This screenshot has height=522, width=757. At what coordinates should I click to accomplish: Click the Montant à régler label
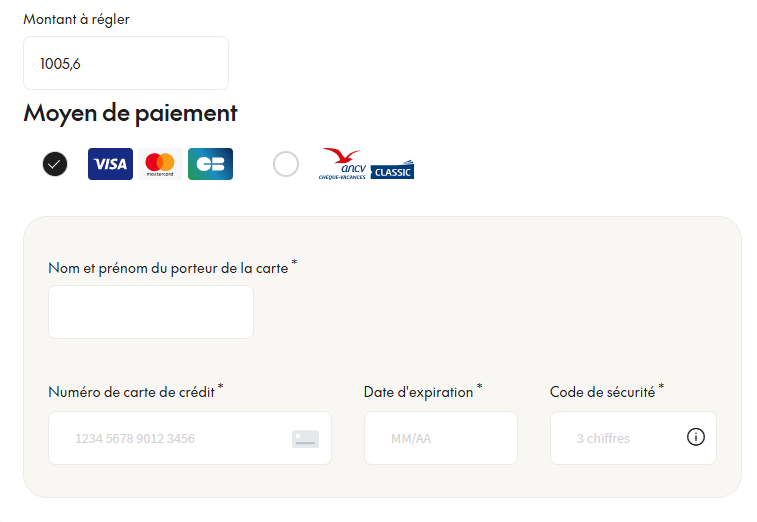click(x=77, y=20)
